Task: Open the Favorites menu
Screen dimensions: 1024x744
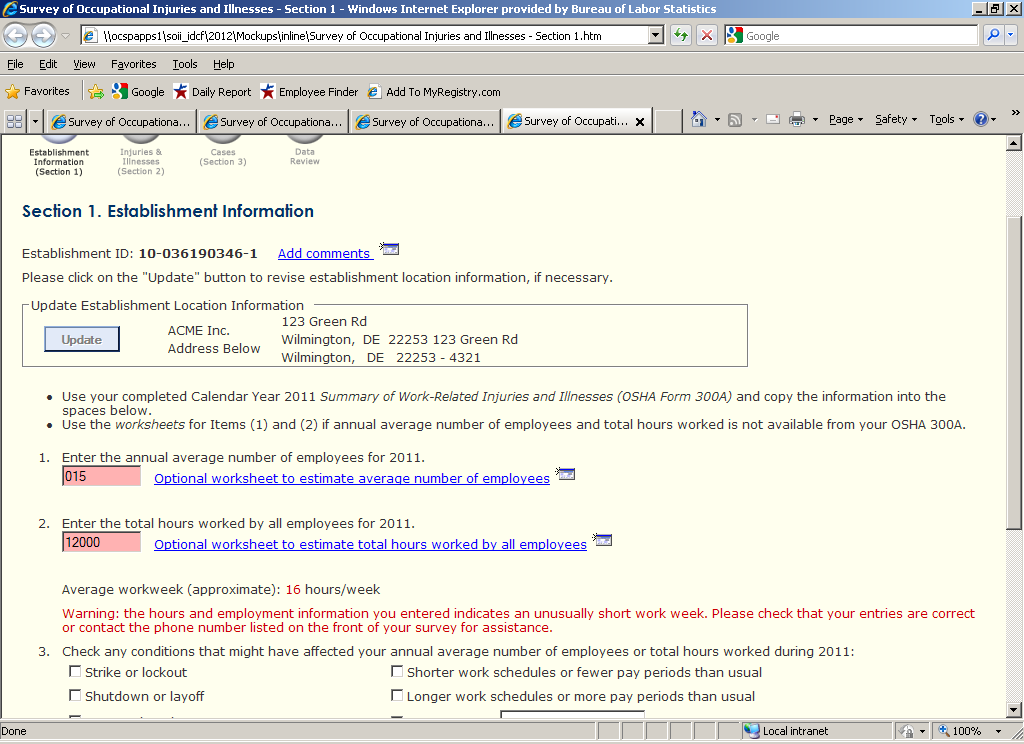Action: pos(133,64)
